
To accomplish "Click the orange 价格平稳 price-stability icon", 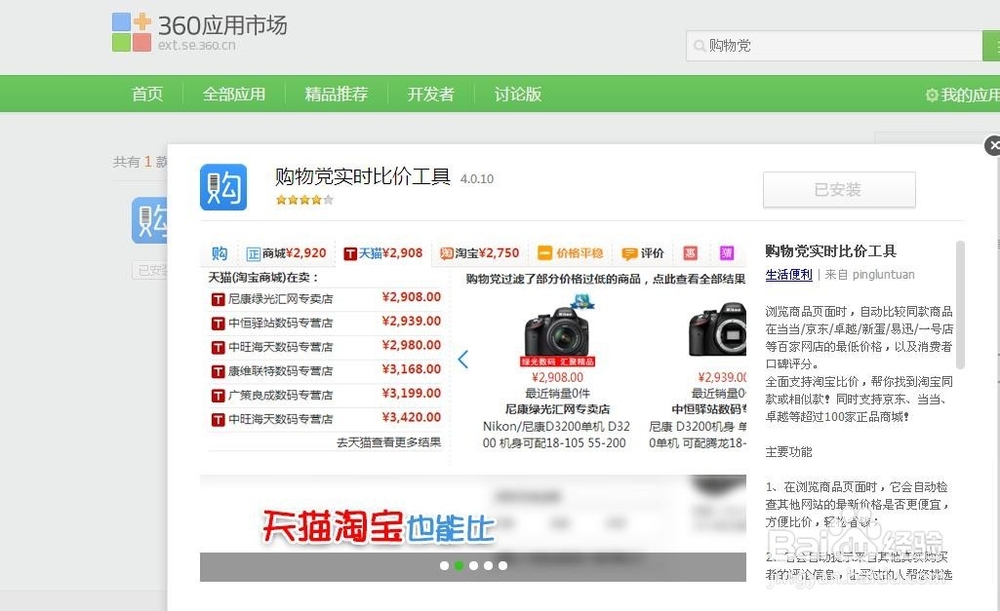I will click(x=568, y=253).
